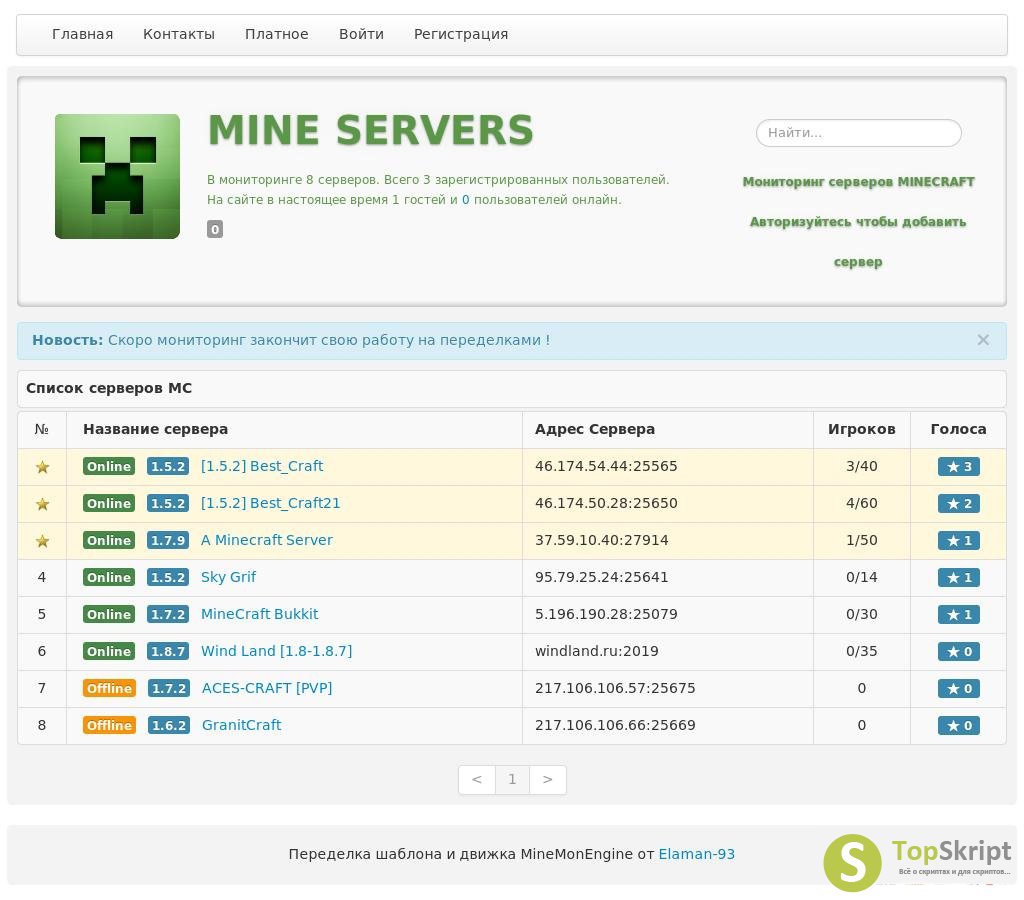Vote using the star badge for Best_Craft21
Image resolution: width=1024 pixels, height=900 pixels.
pos(959,504)
